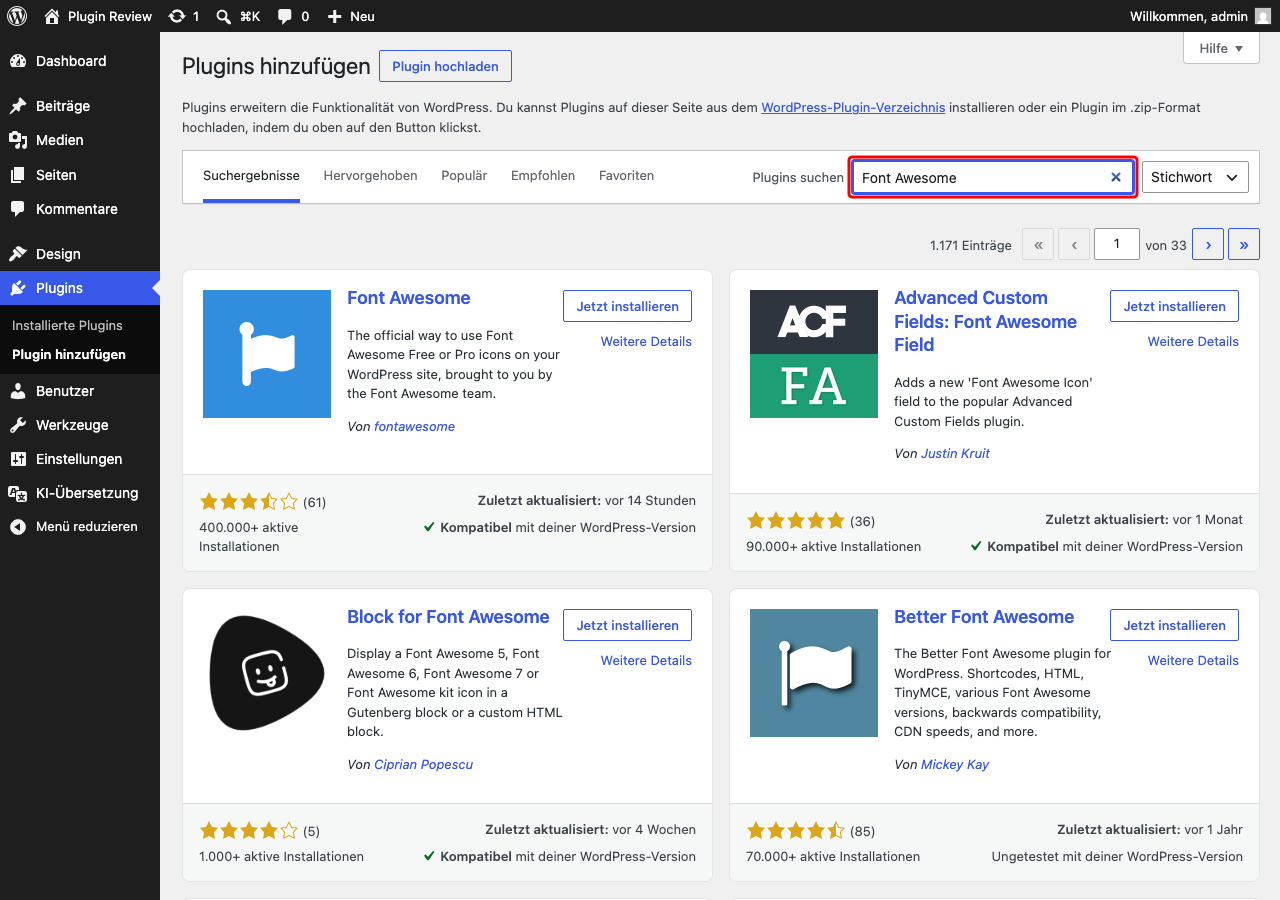Screen dimensions: 1280x900
Task: Visit the Plugin Review site home
Action: [98, 16]
